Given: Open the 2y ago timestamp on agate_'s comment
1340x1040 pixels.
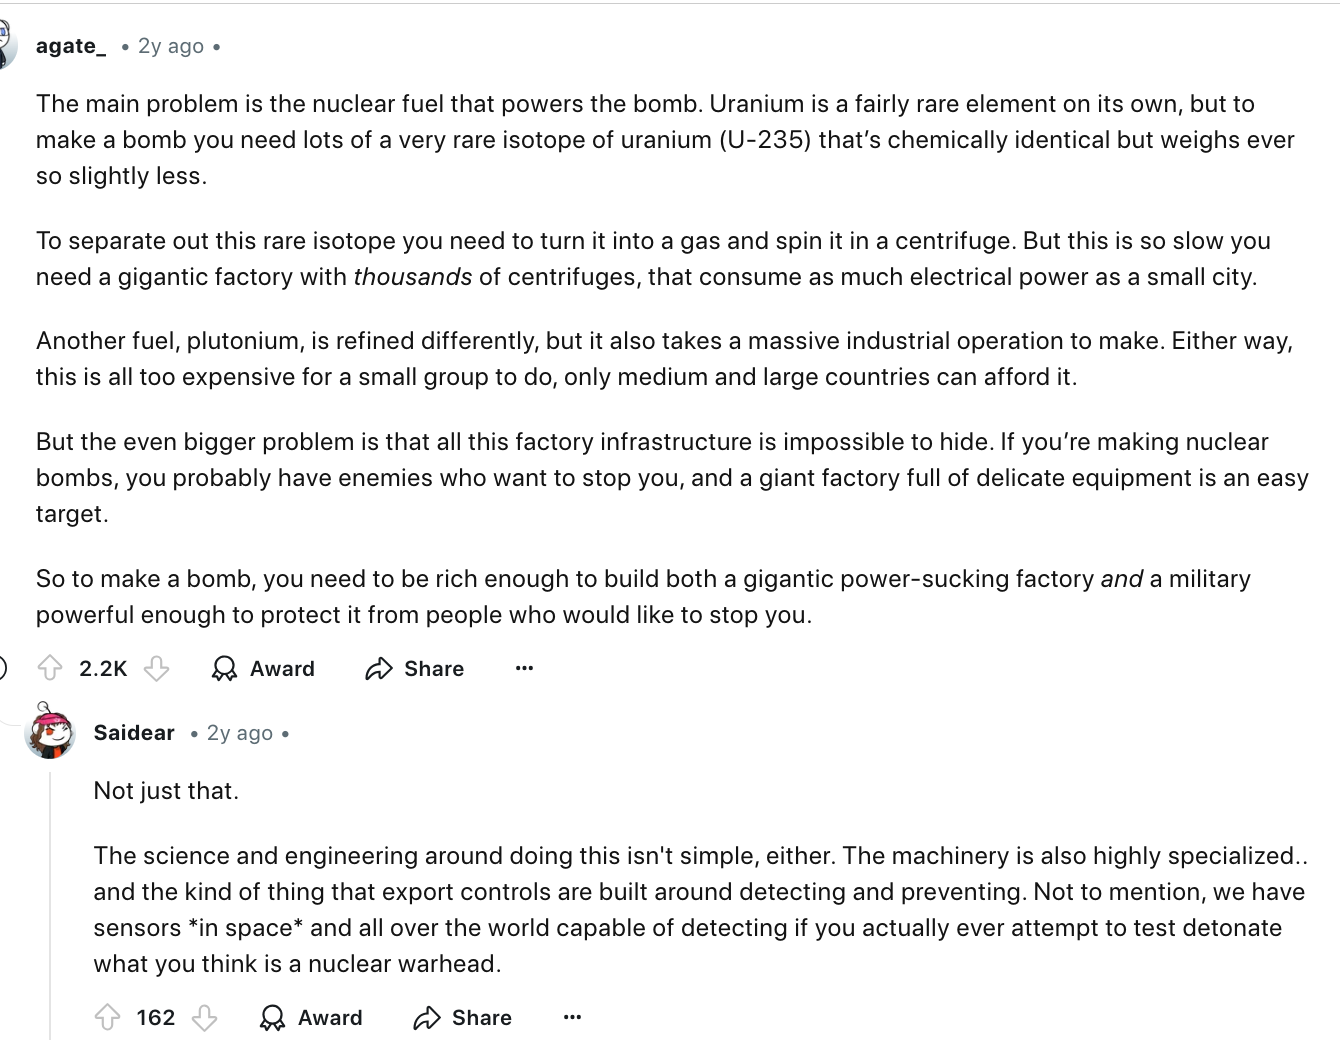Looking at the screenshot, I should 171,46.
